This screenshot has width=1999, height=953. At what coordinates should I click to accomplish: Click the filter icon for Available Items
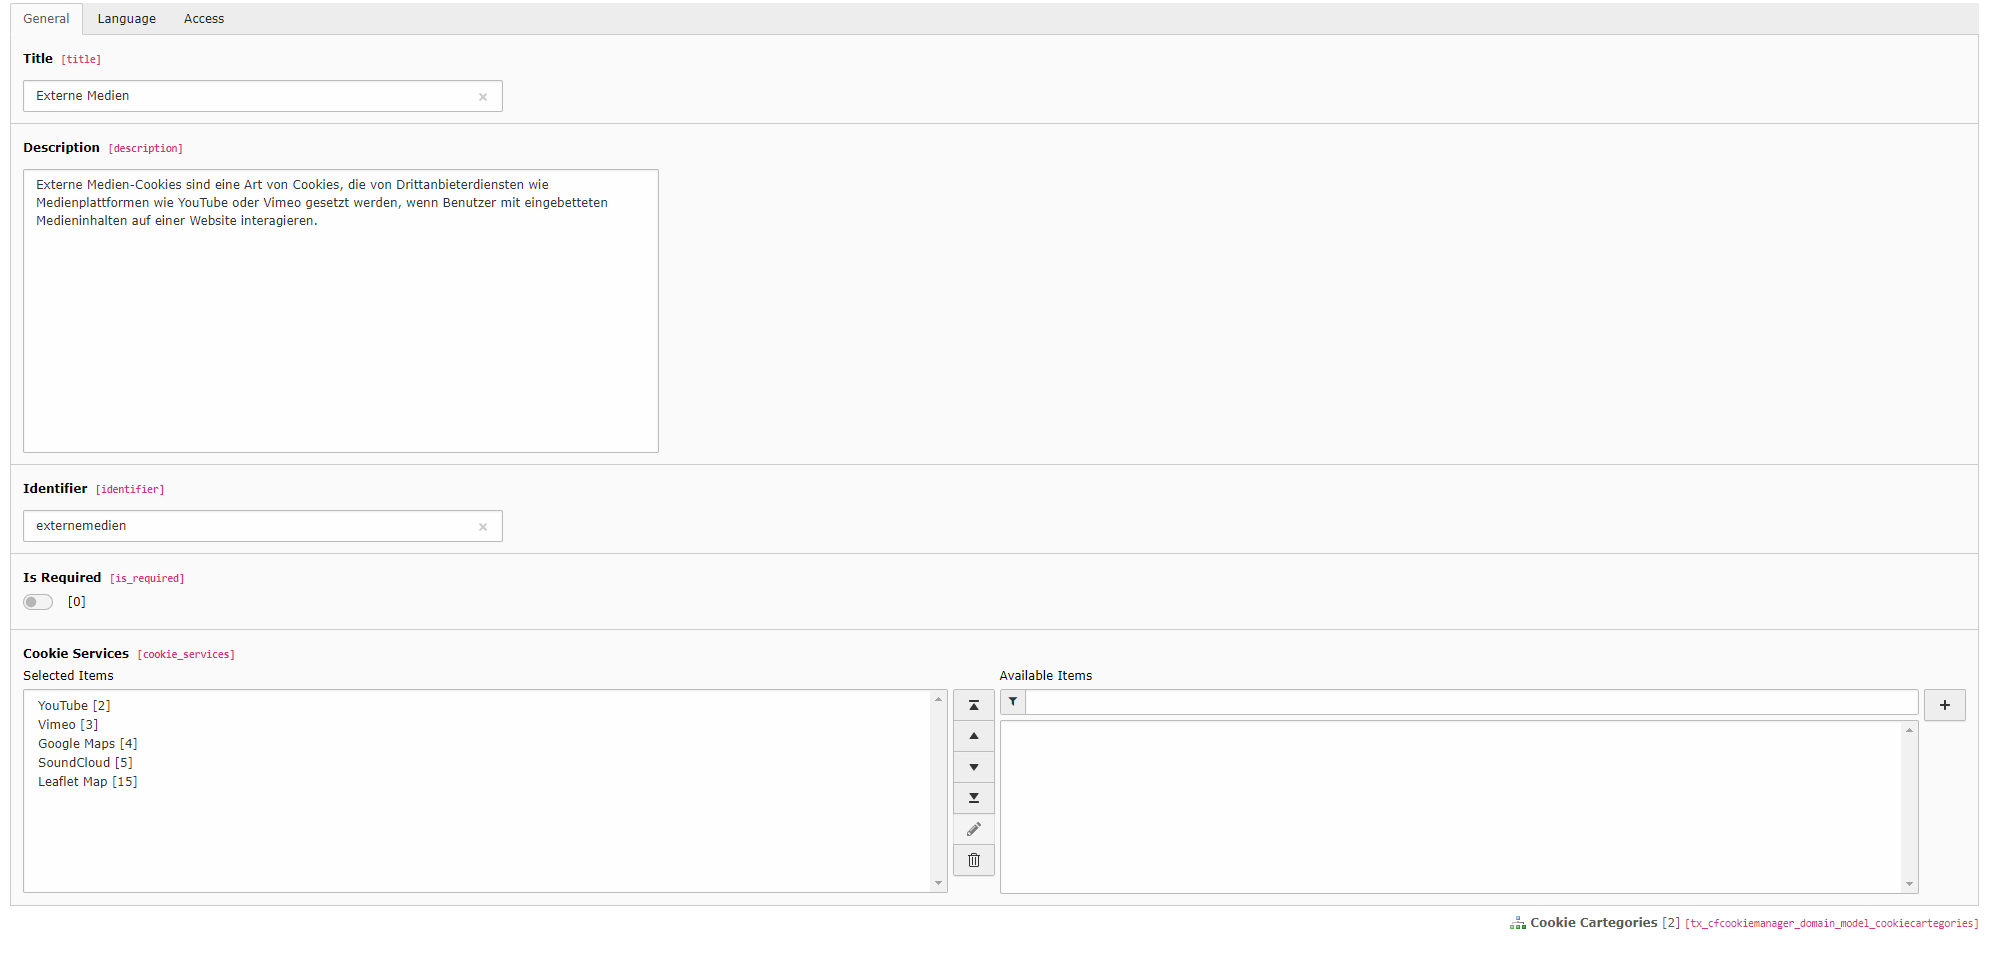click(x=1012, y=702)
